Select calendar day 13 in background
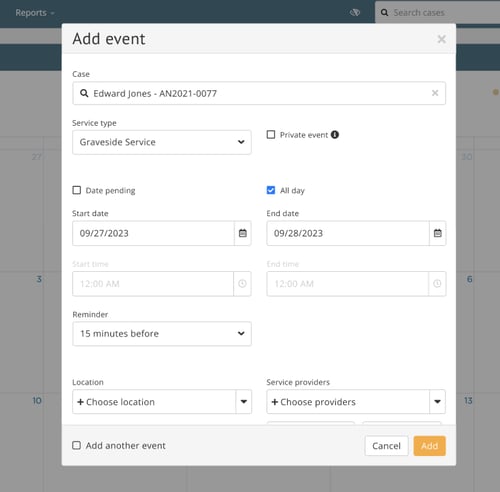 coord(468,400)
